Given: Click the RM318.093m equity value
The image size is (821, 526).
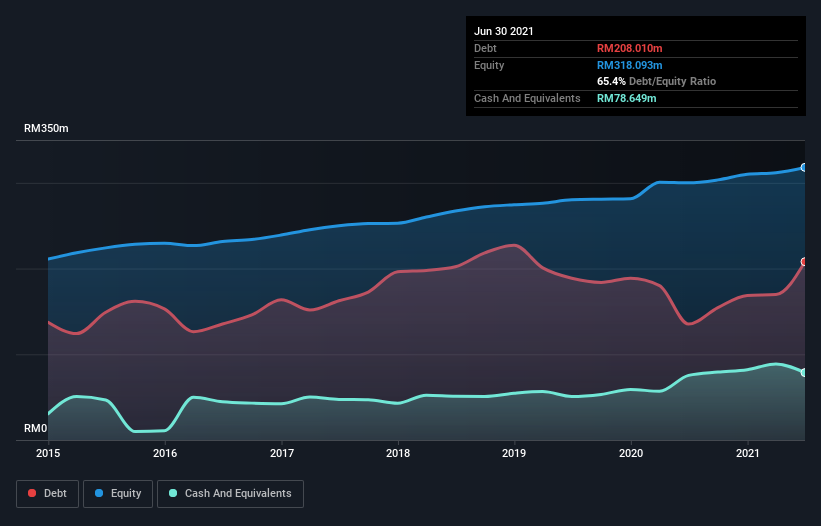Looking at the screenshot, I should [x=629, y=65].
